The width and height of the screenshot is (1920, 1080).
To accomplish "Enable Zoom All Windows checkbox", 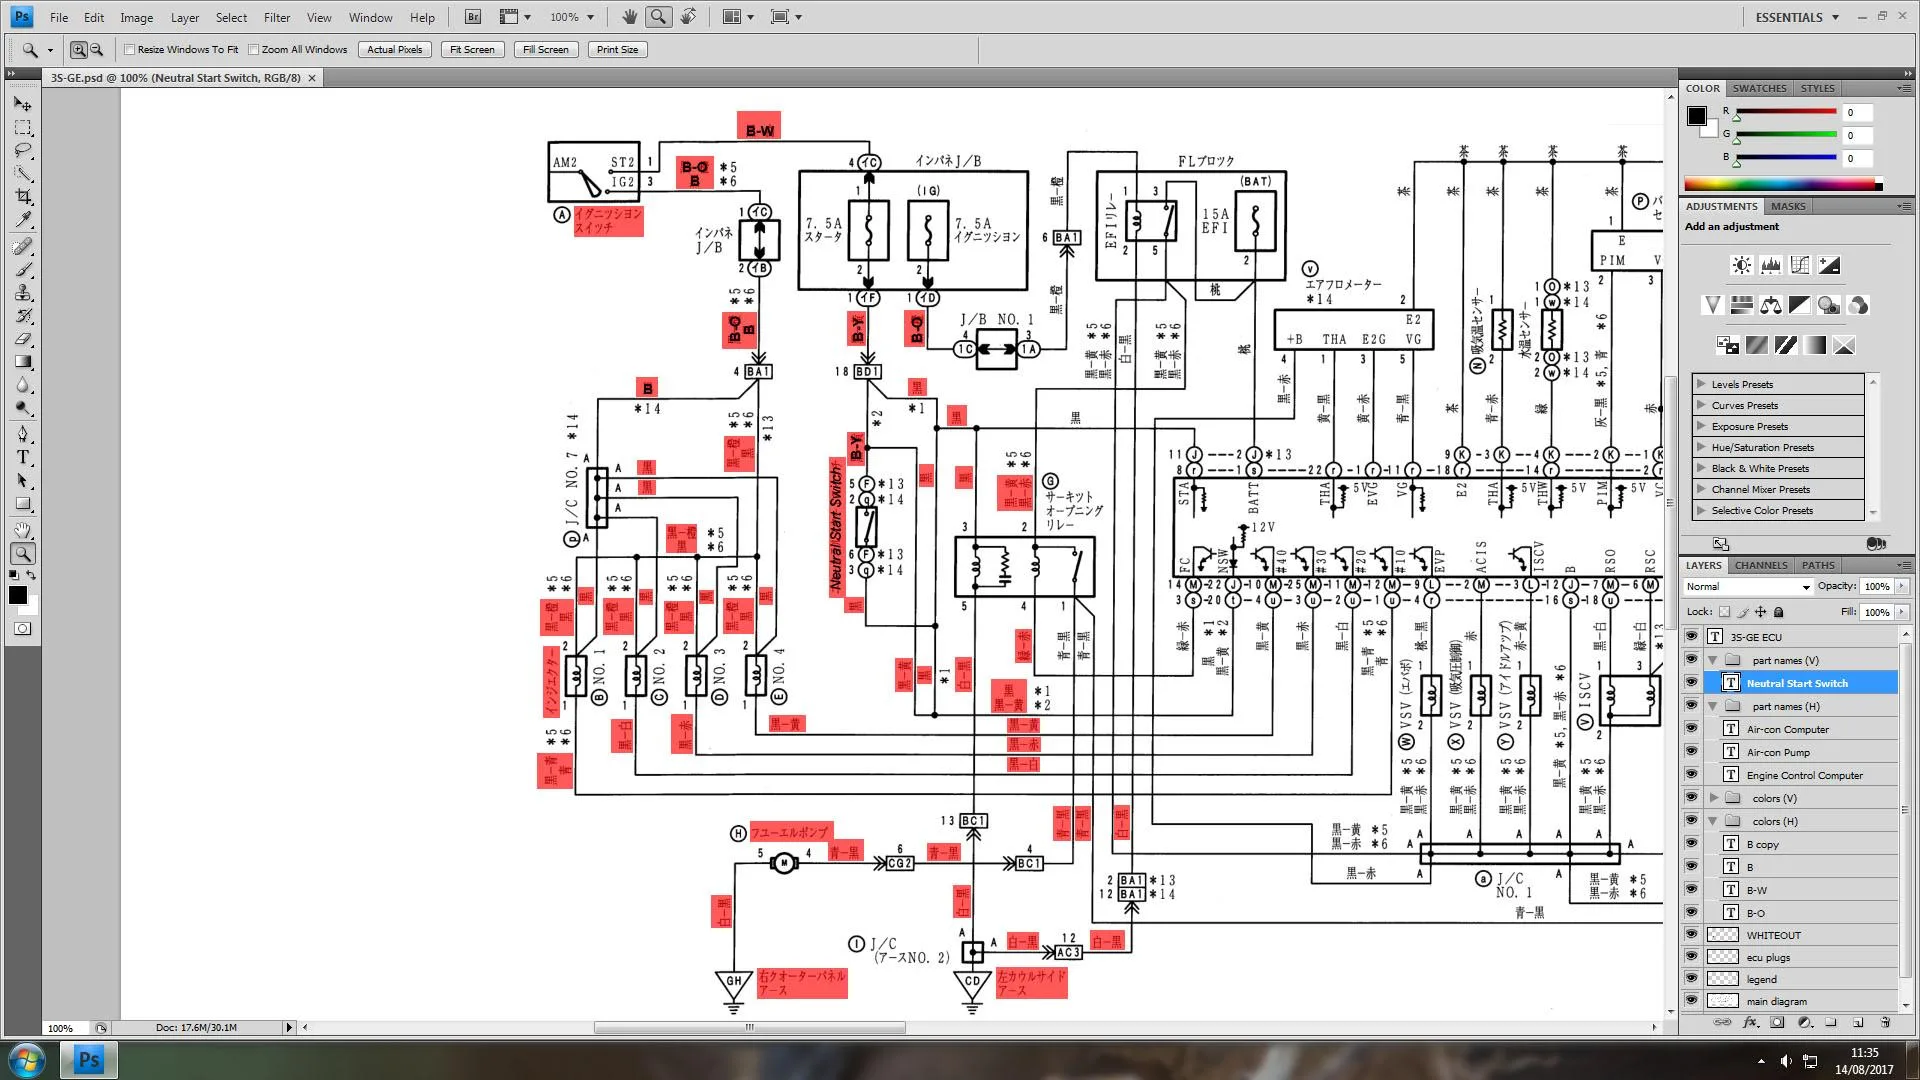I will [x=254, y=49].
